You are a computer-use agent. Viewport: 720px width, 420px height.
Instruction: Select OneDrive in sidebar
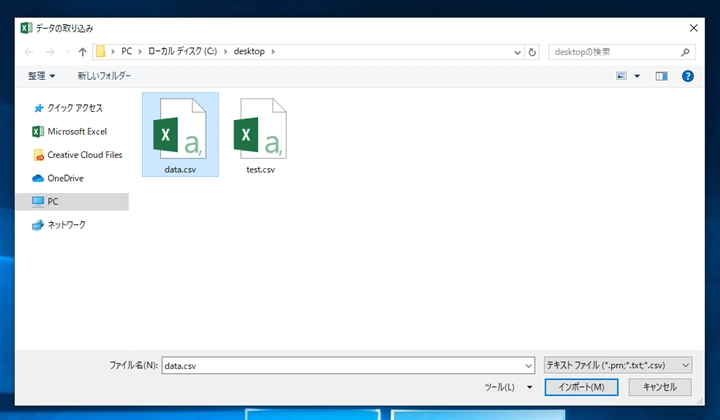(x=58, y=179)
